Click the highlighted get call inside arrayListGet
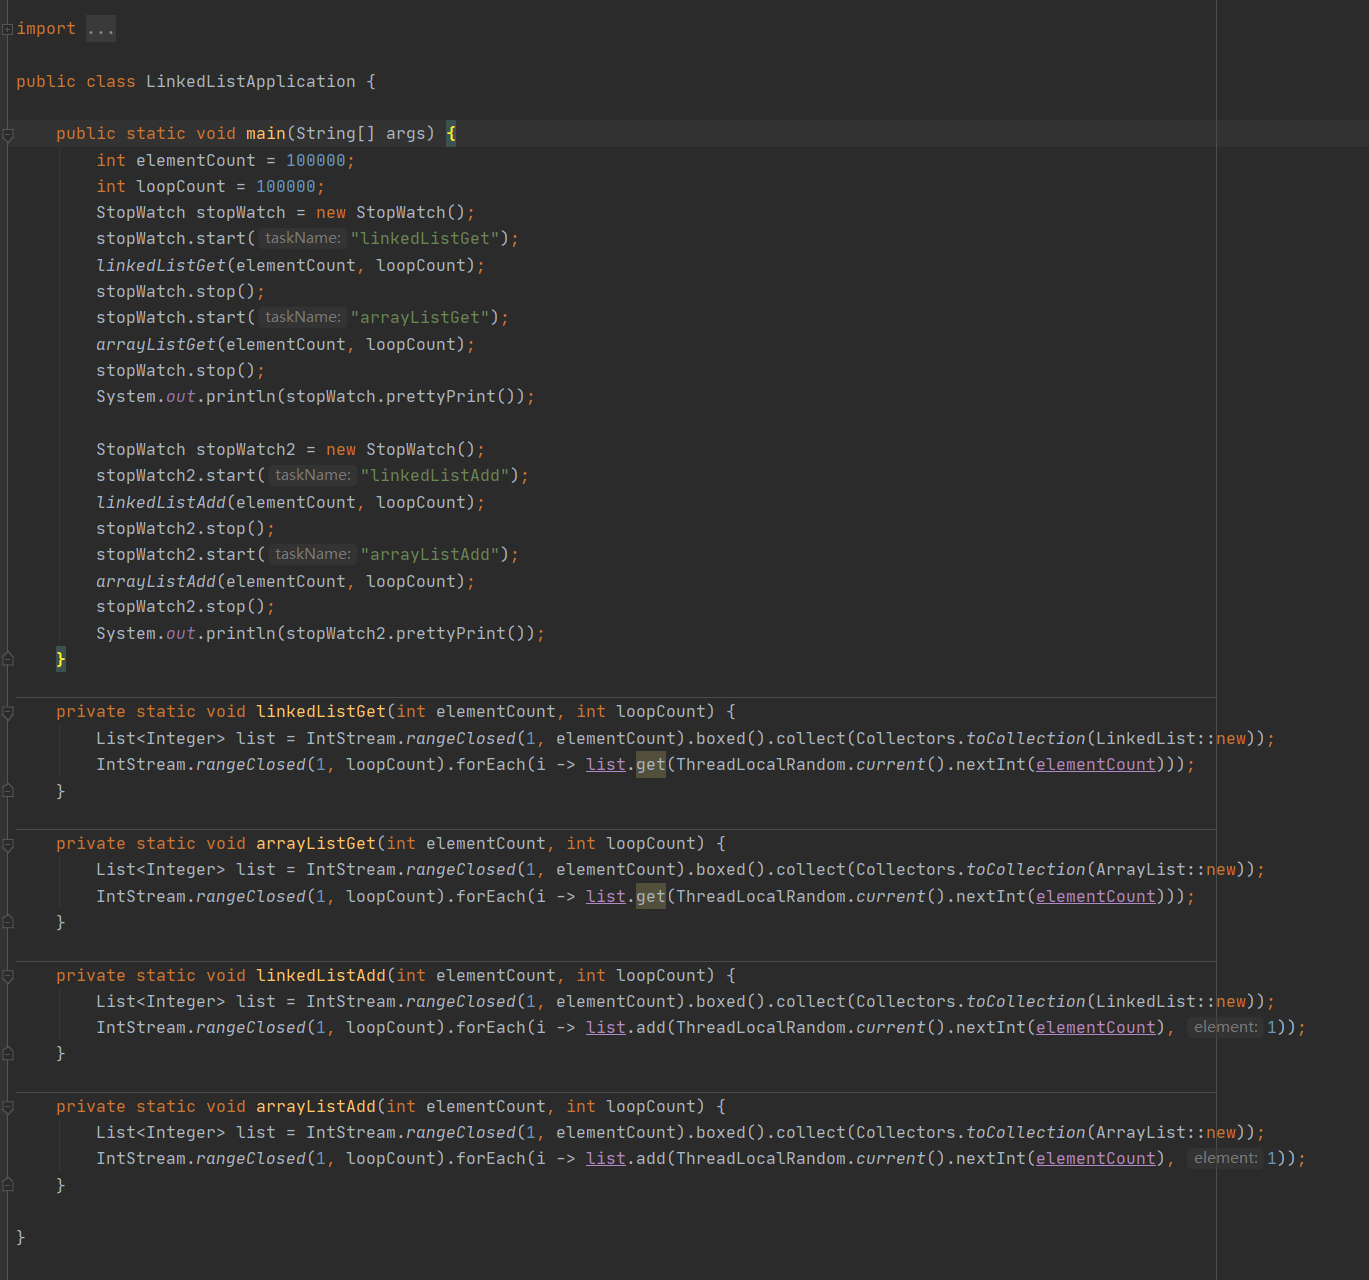 pyautogui.click(x=651, y=897)
